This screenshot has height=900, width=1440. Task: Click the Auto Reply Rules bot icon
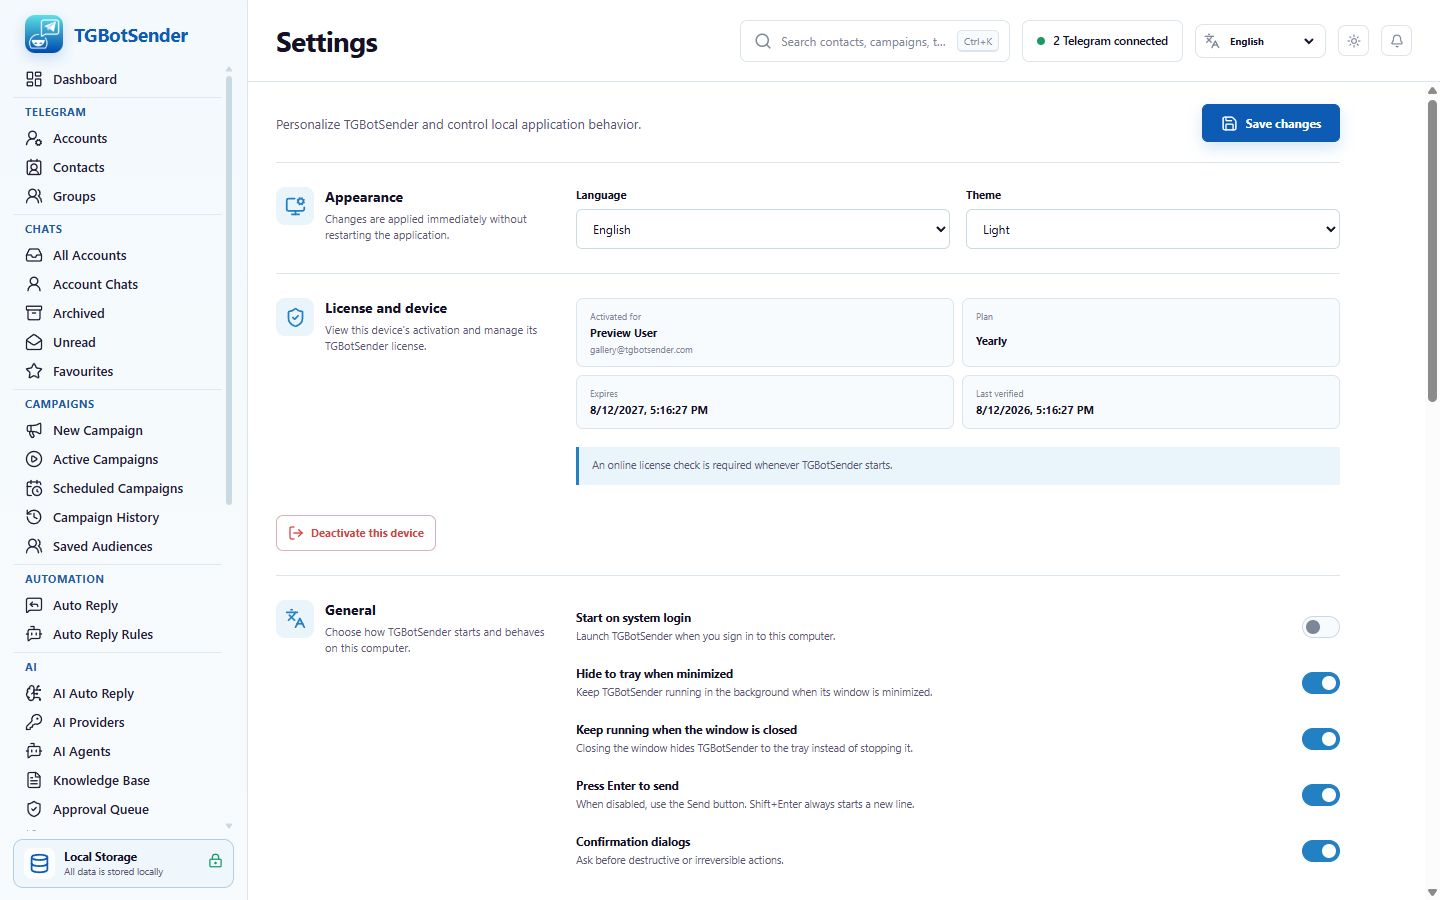click(34, 634)
